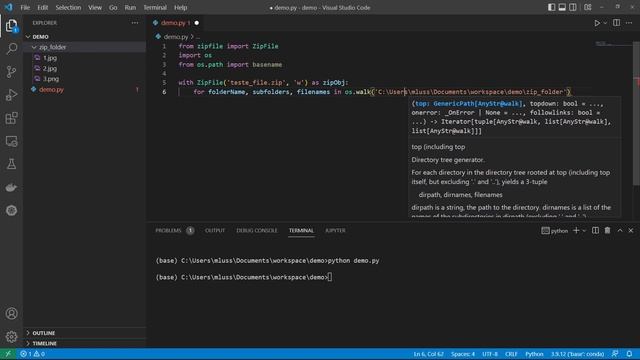
Task: Open the Go menu
Action: pyautogui.click(x=113, y=7)
